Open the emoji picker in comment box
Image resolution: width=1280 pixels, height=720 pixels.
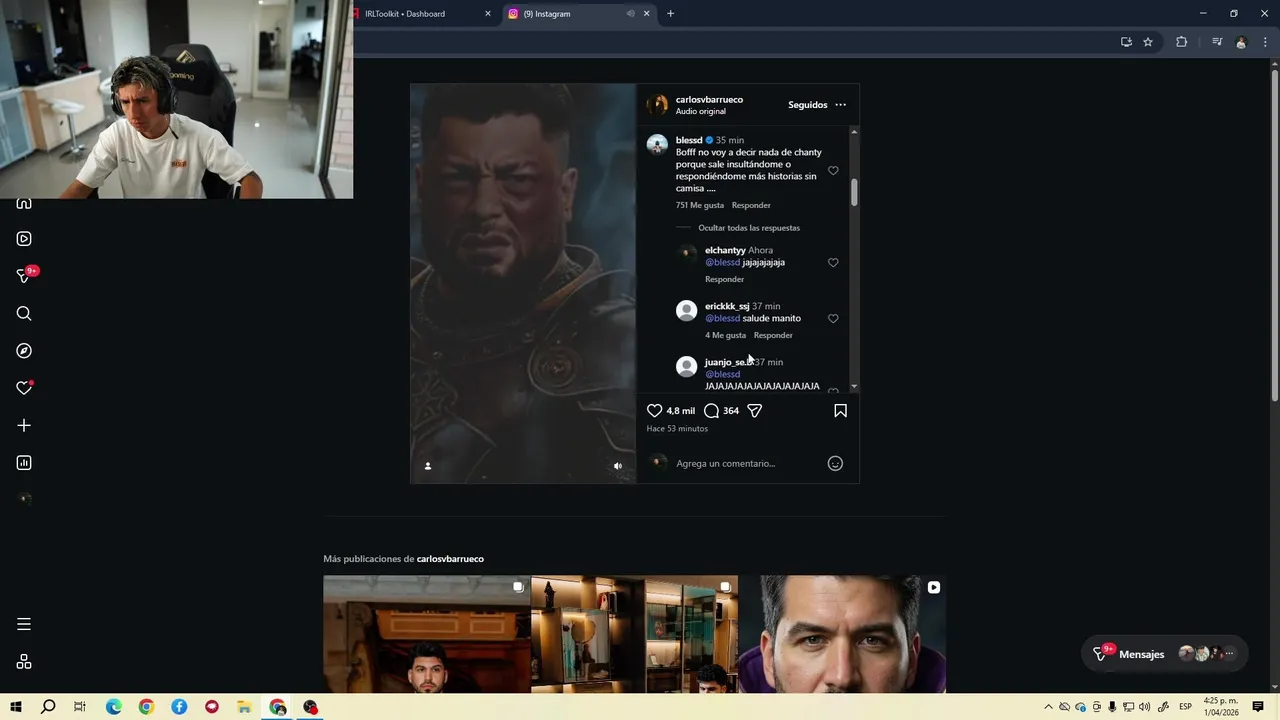click(835, 464)
